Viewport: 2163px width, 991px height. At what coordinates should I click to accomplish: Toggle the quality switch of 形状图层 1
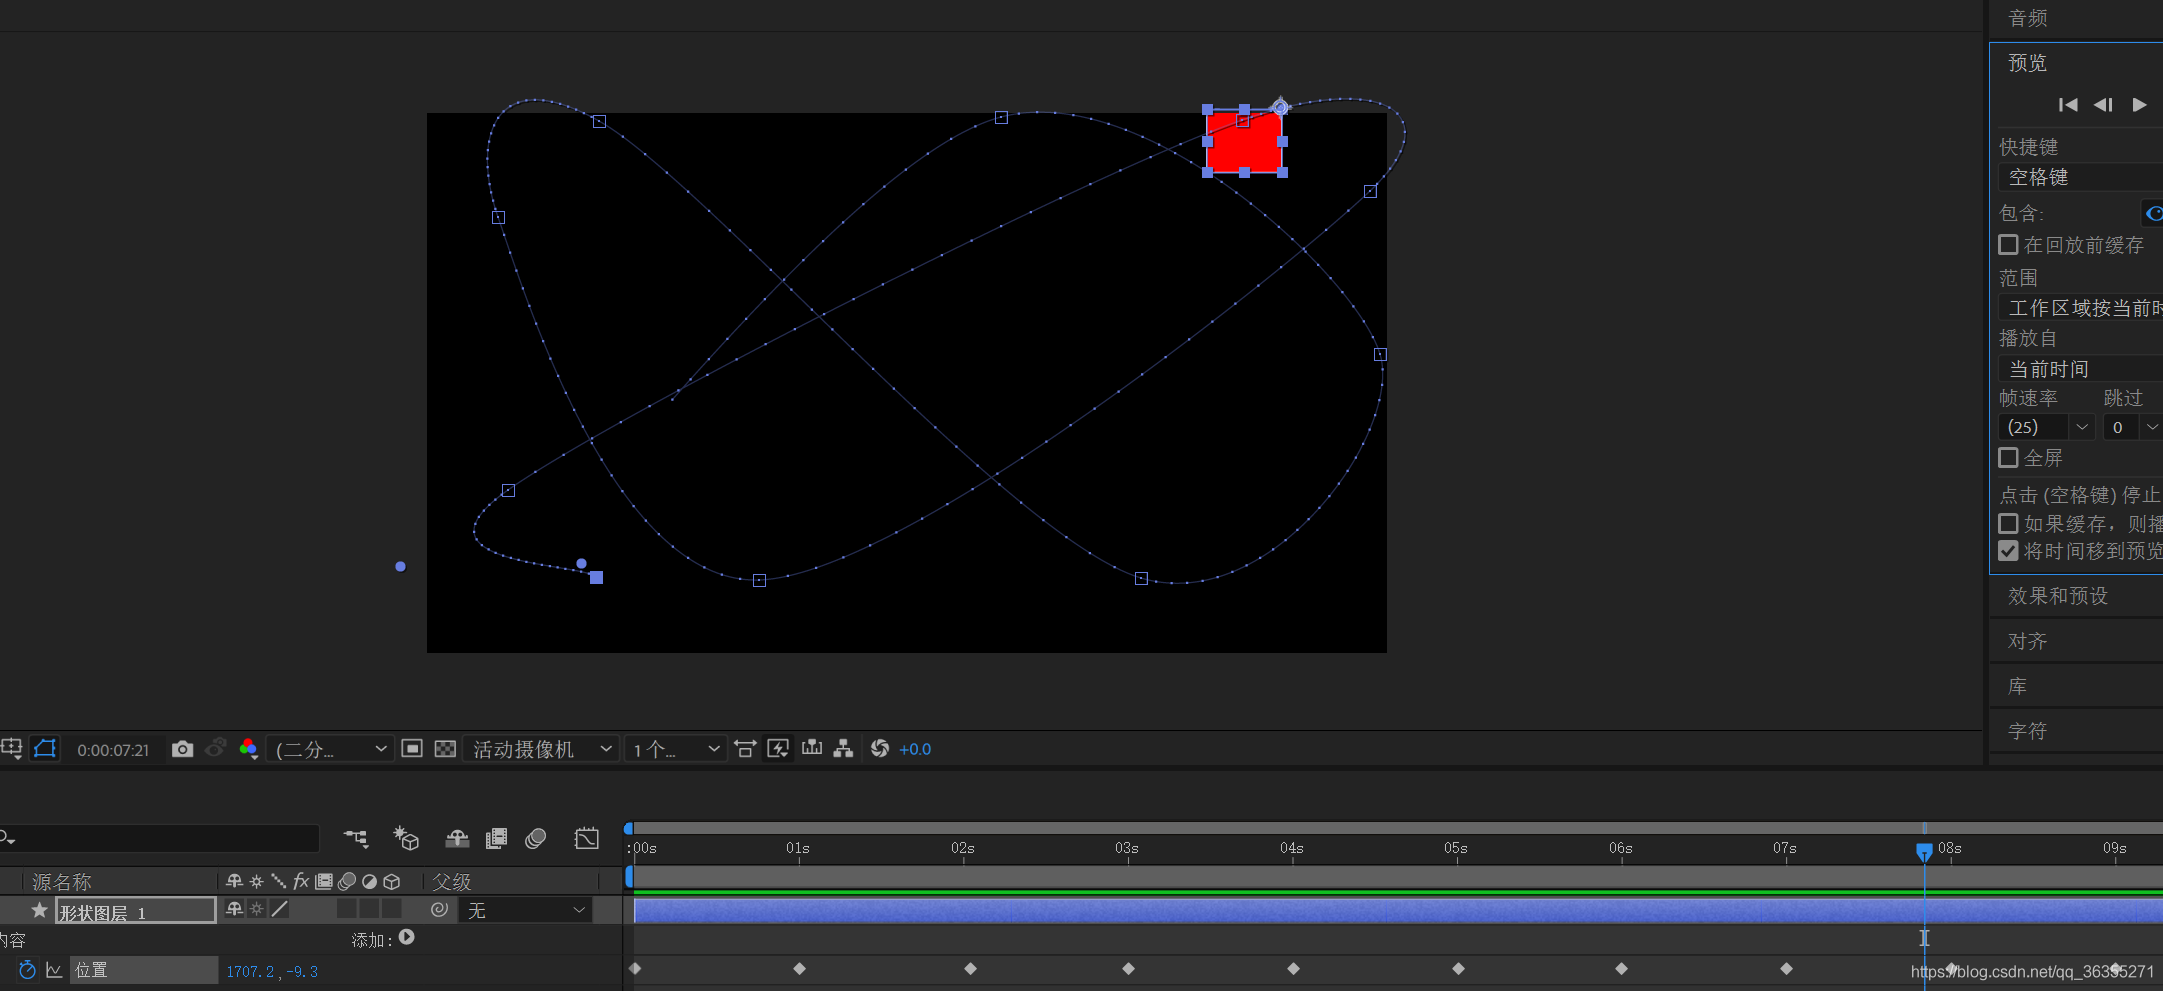pos(280,909)
